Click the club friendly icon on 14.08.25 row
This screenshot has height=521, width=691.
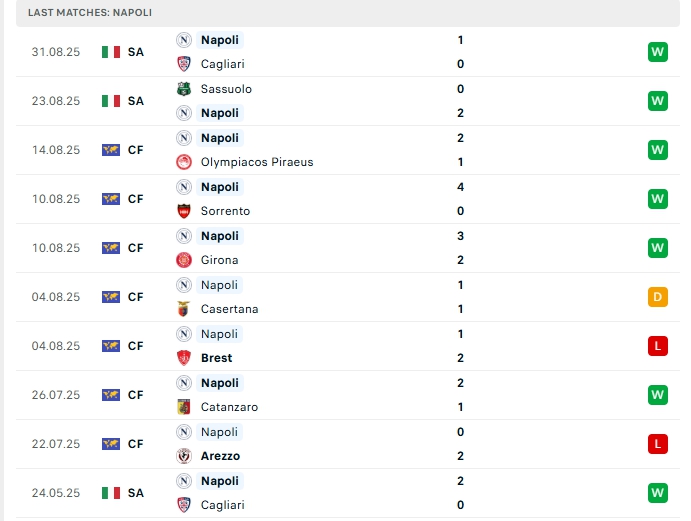tap(111, 150)
